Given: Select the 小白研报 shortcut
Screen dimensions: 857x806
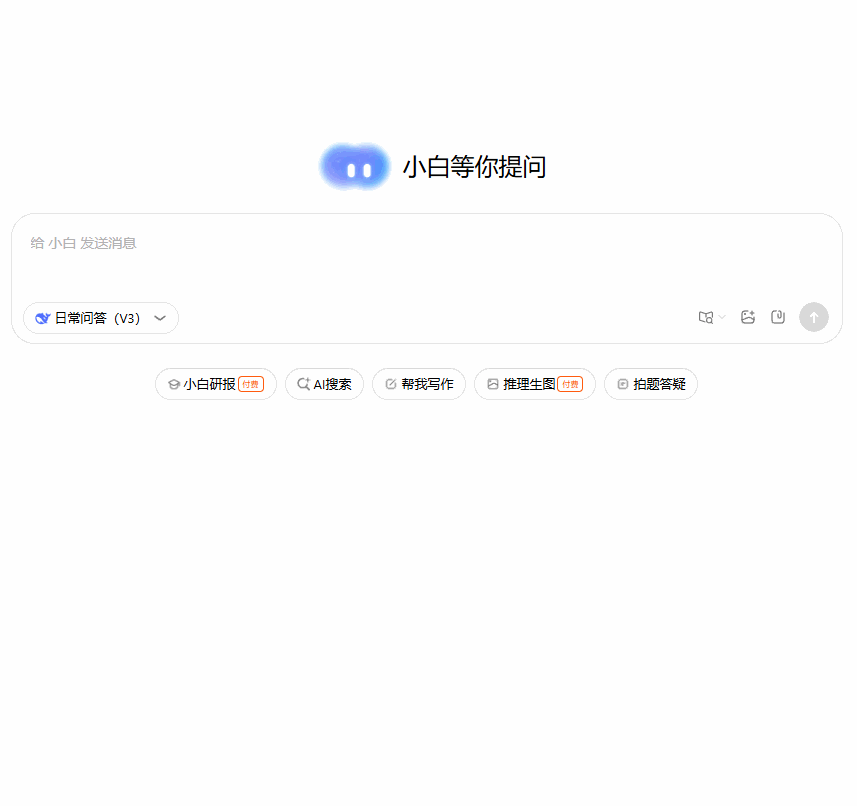Looking at the screenshot, I should (x=215, y=383).
